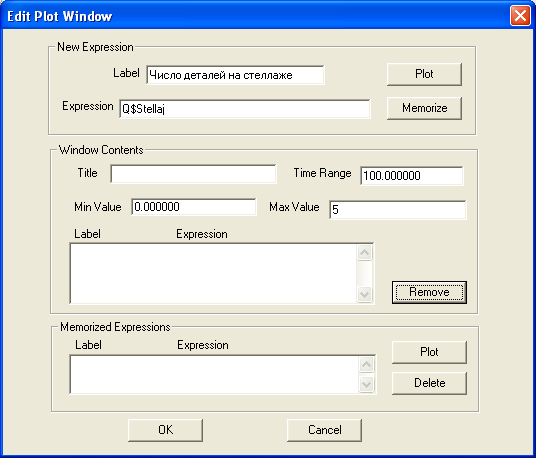Click the Plot button in New Expression
This screenshot has width=536, height=458.
coord(424,74)
